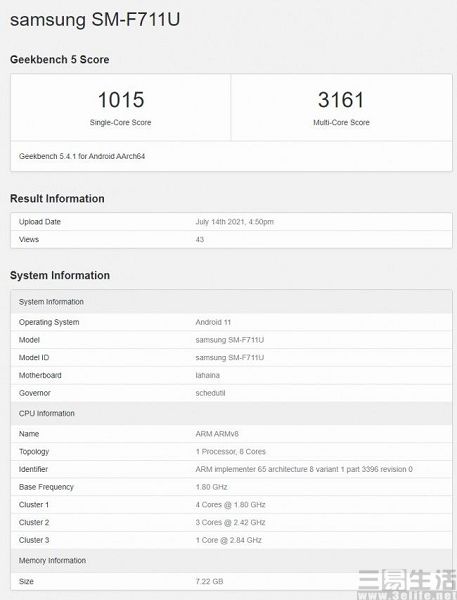Image resolution: width=457 pixels, height=600 pixels.
Task: Click the single-core score 1015
Action: [121, 99]
